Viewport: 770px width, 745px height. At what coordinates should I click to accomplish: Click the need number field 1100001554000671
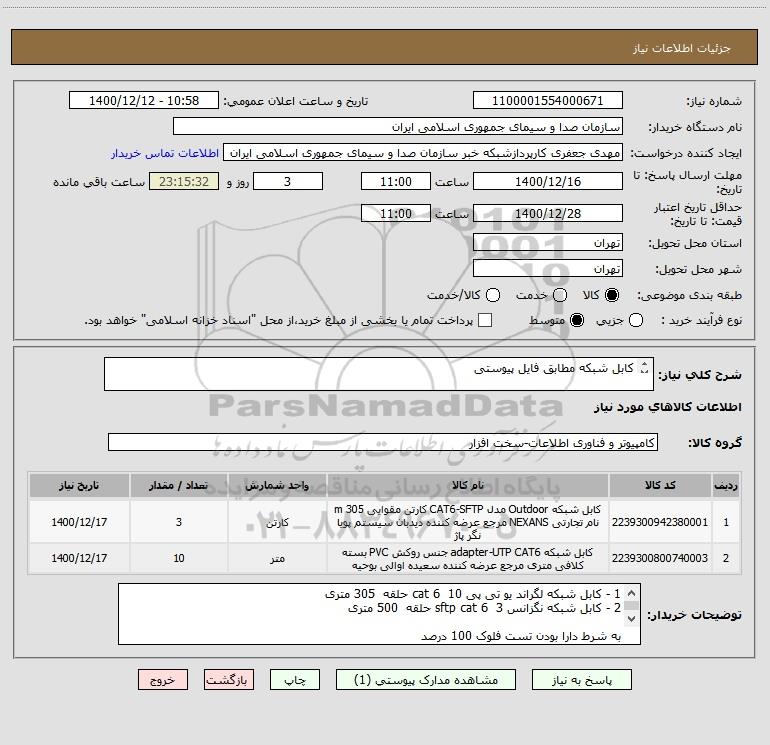tap(548, 101)
